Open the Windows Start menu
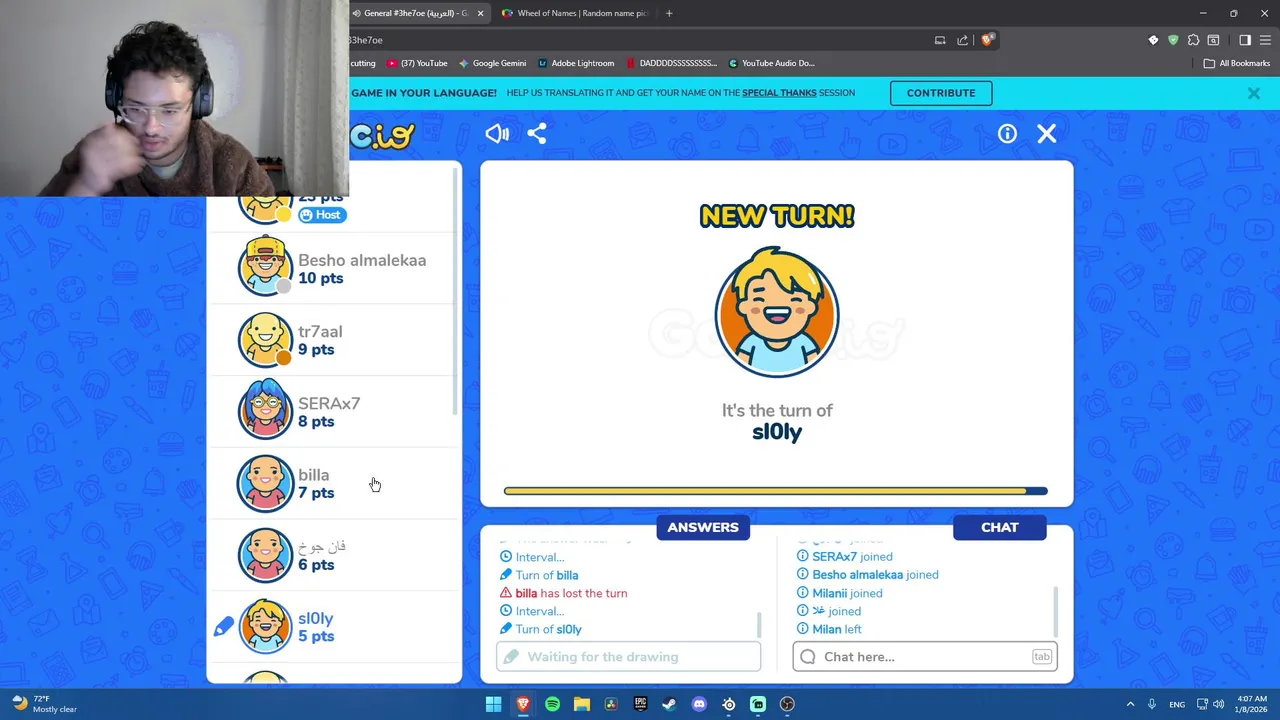 click(x=493, y=704)
